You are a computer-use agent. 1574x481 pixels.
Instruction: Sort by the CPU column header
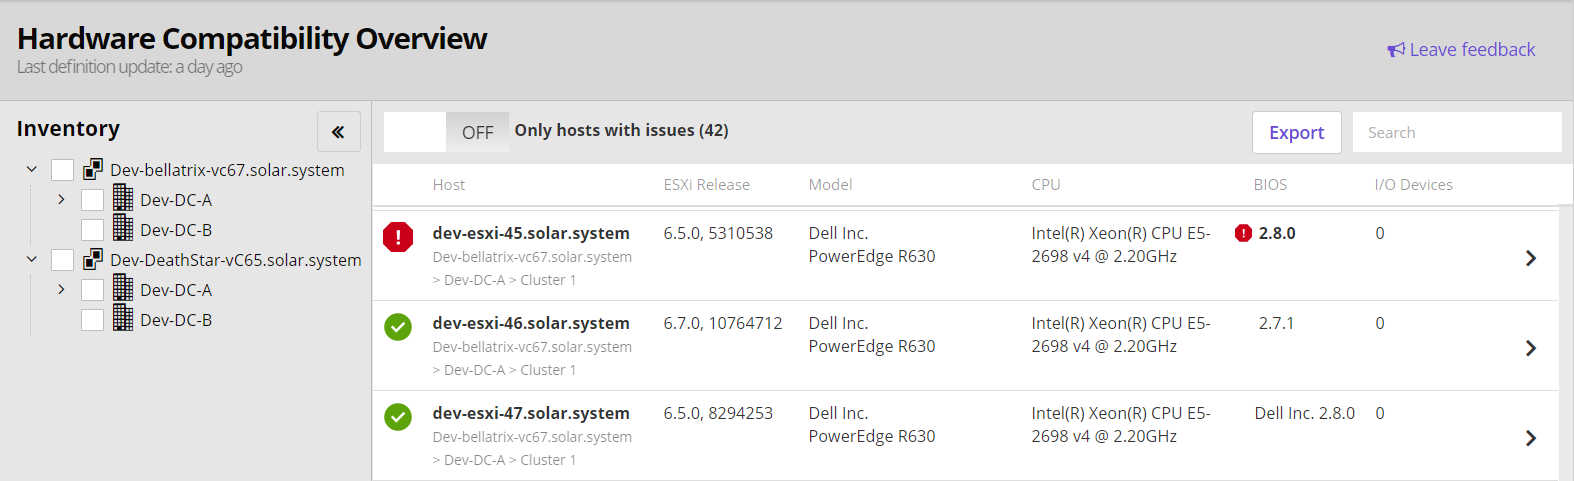click(x=1046, y=185)
